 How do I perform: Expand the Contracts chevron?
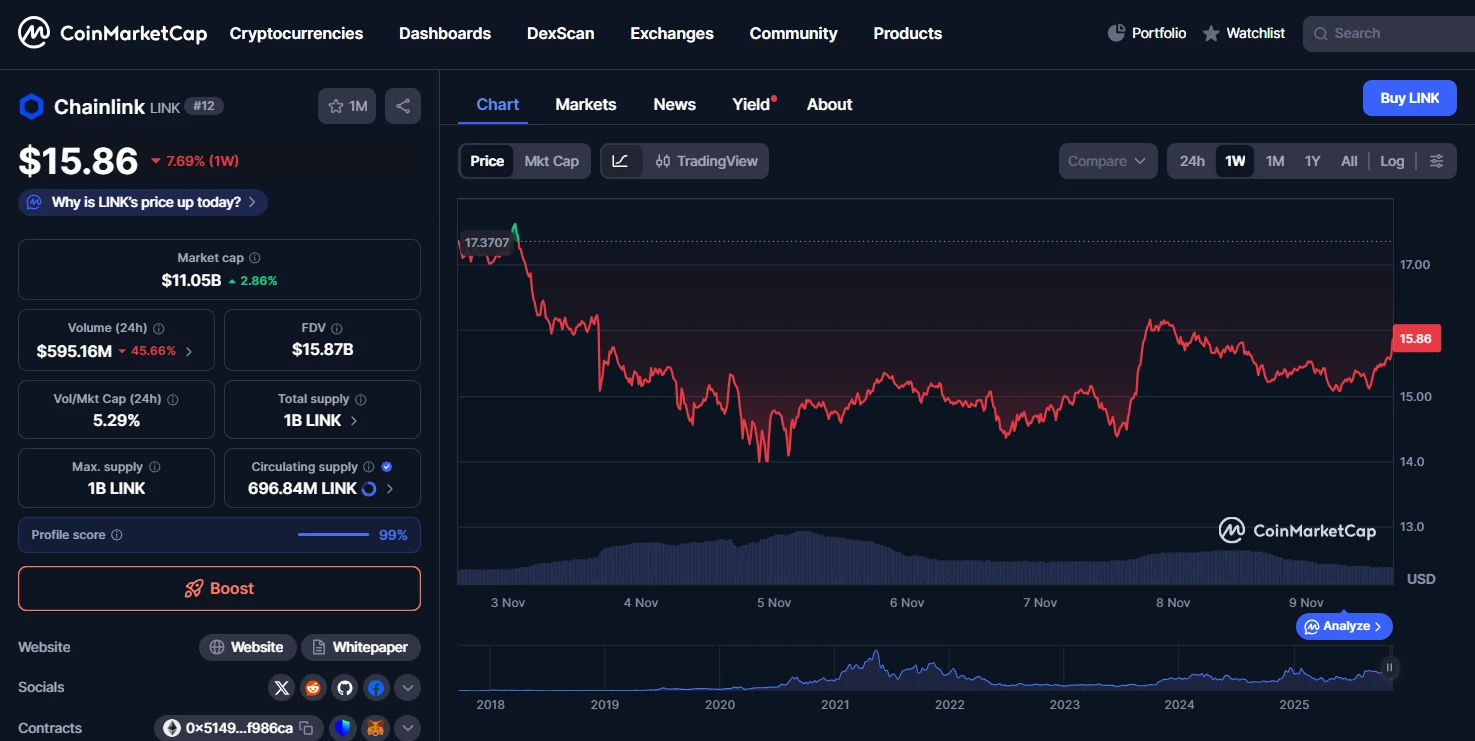pyautogui.click(x=407, y=728)
